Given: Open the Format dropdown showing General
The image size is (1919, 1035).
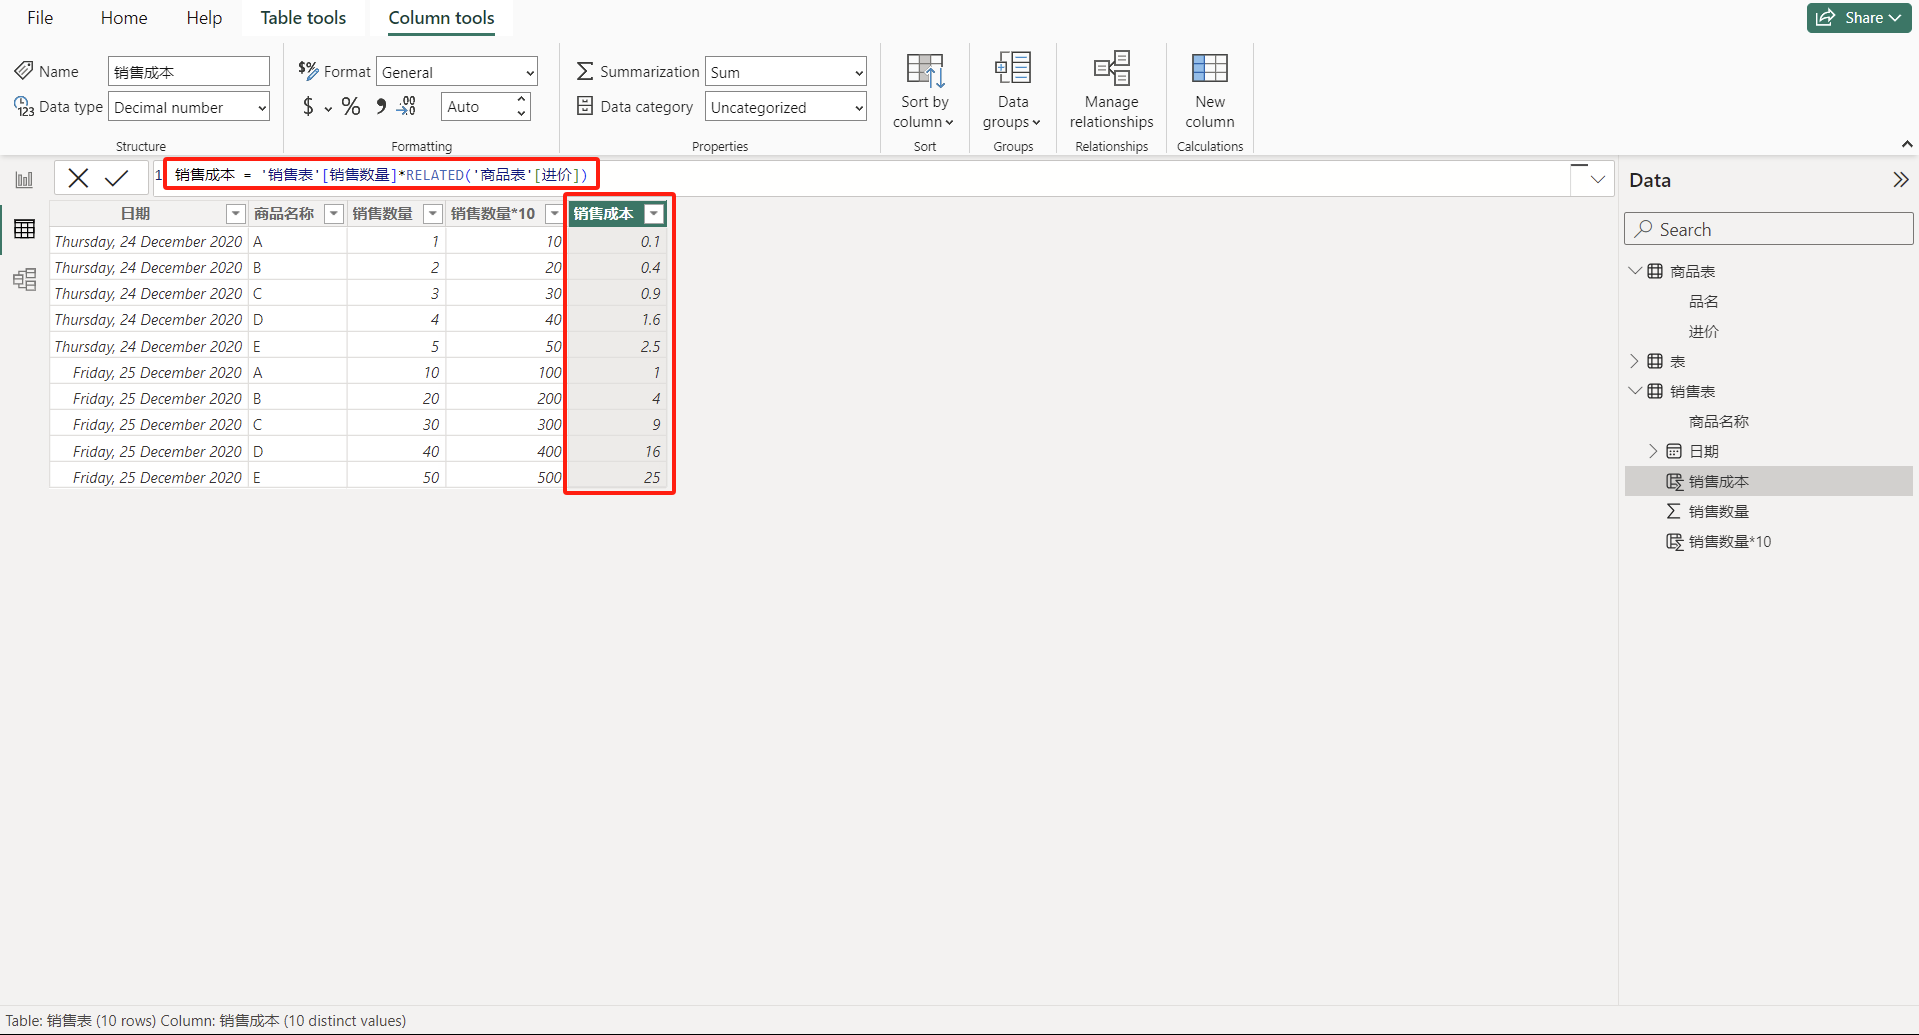Looking at the screenshot, I should point(457,72).
